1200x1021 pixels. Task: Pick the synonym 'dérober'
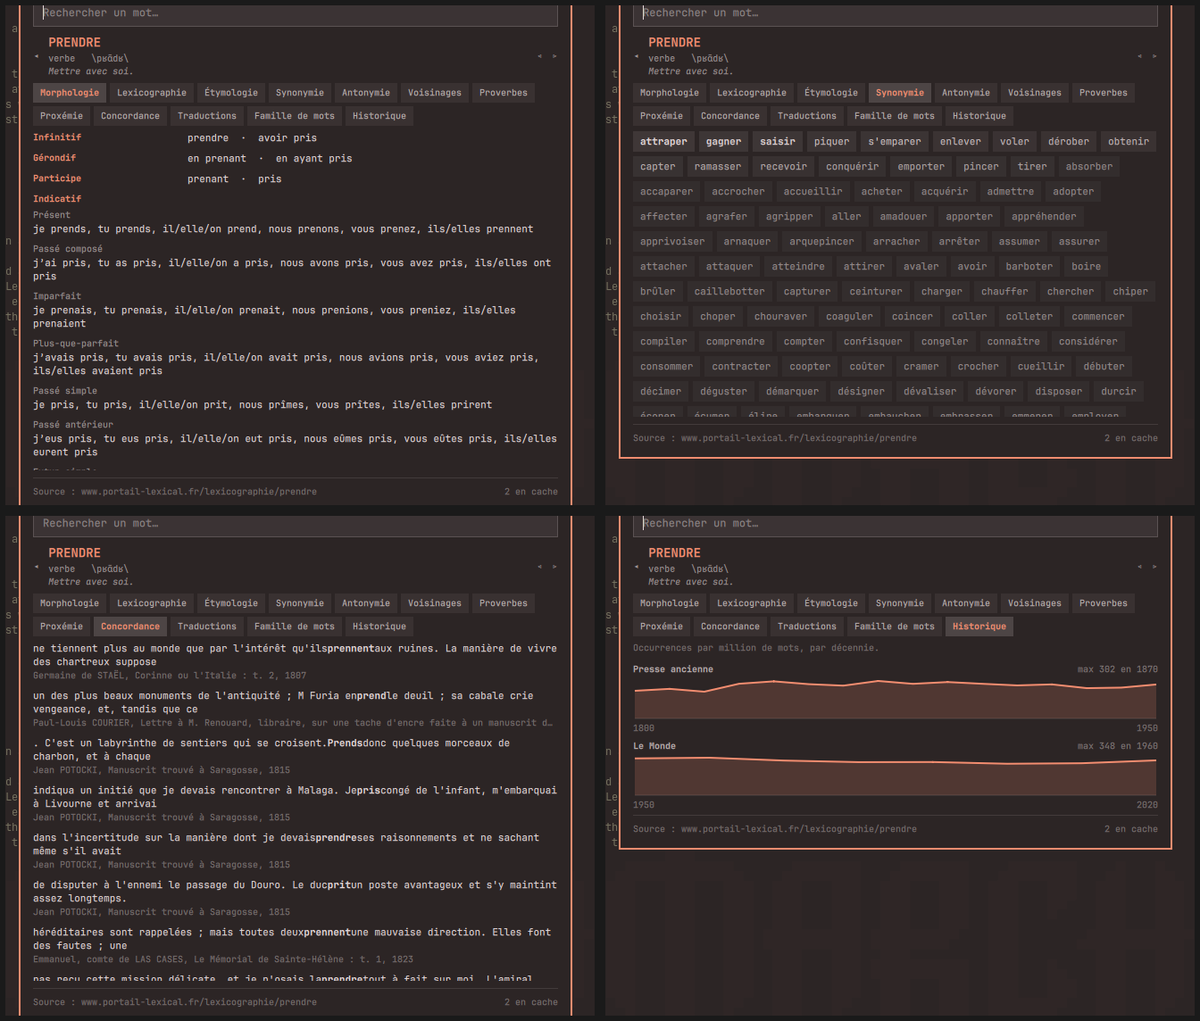click(x=1068, y=142)
